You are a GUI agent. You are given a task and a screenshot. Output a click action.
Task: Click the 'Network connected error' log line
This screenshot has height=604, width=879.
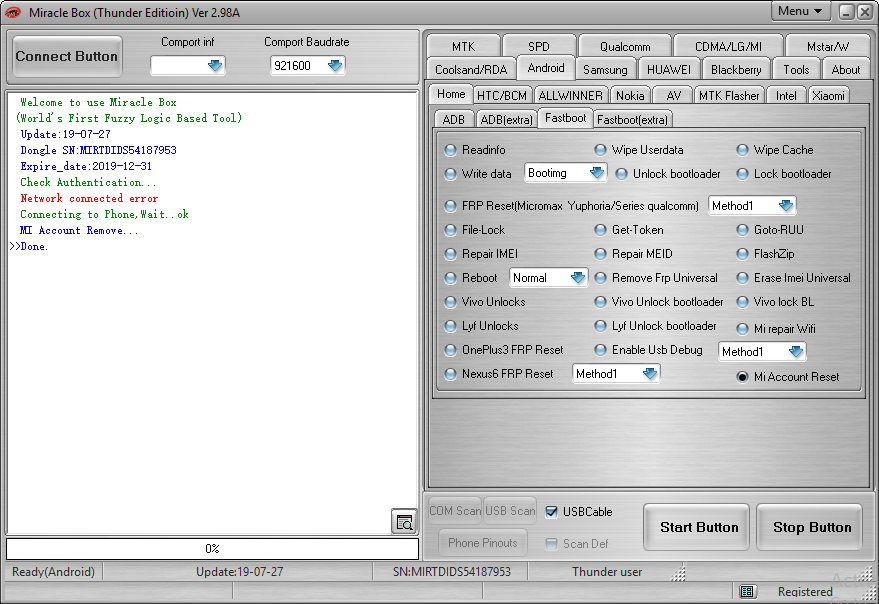89,198
